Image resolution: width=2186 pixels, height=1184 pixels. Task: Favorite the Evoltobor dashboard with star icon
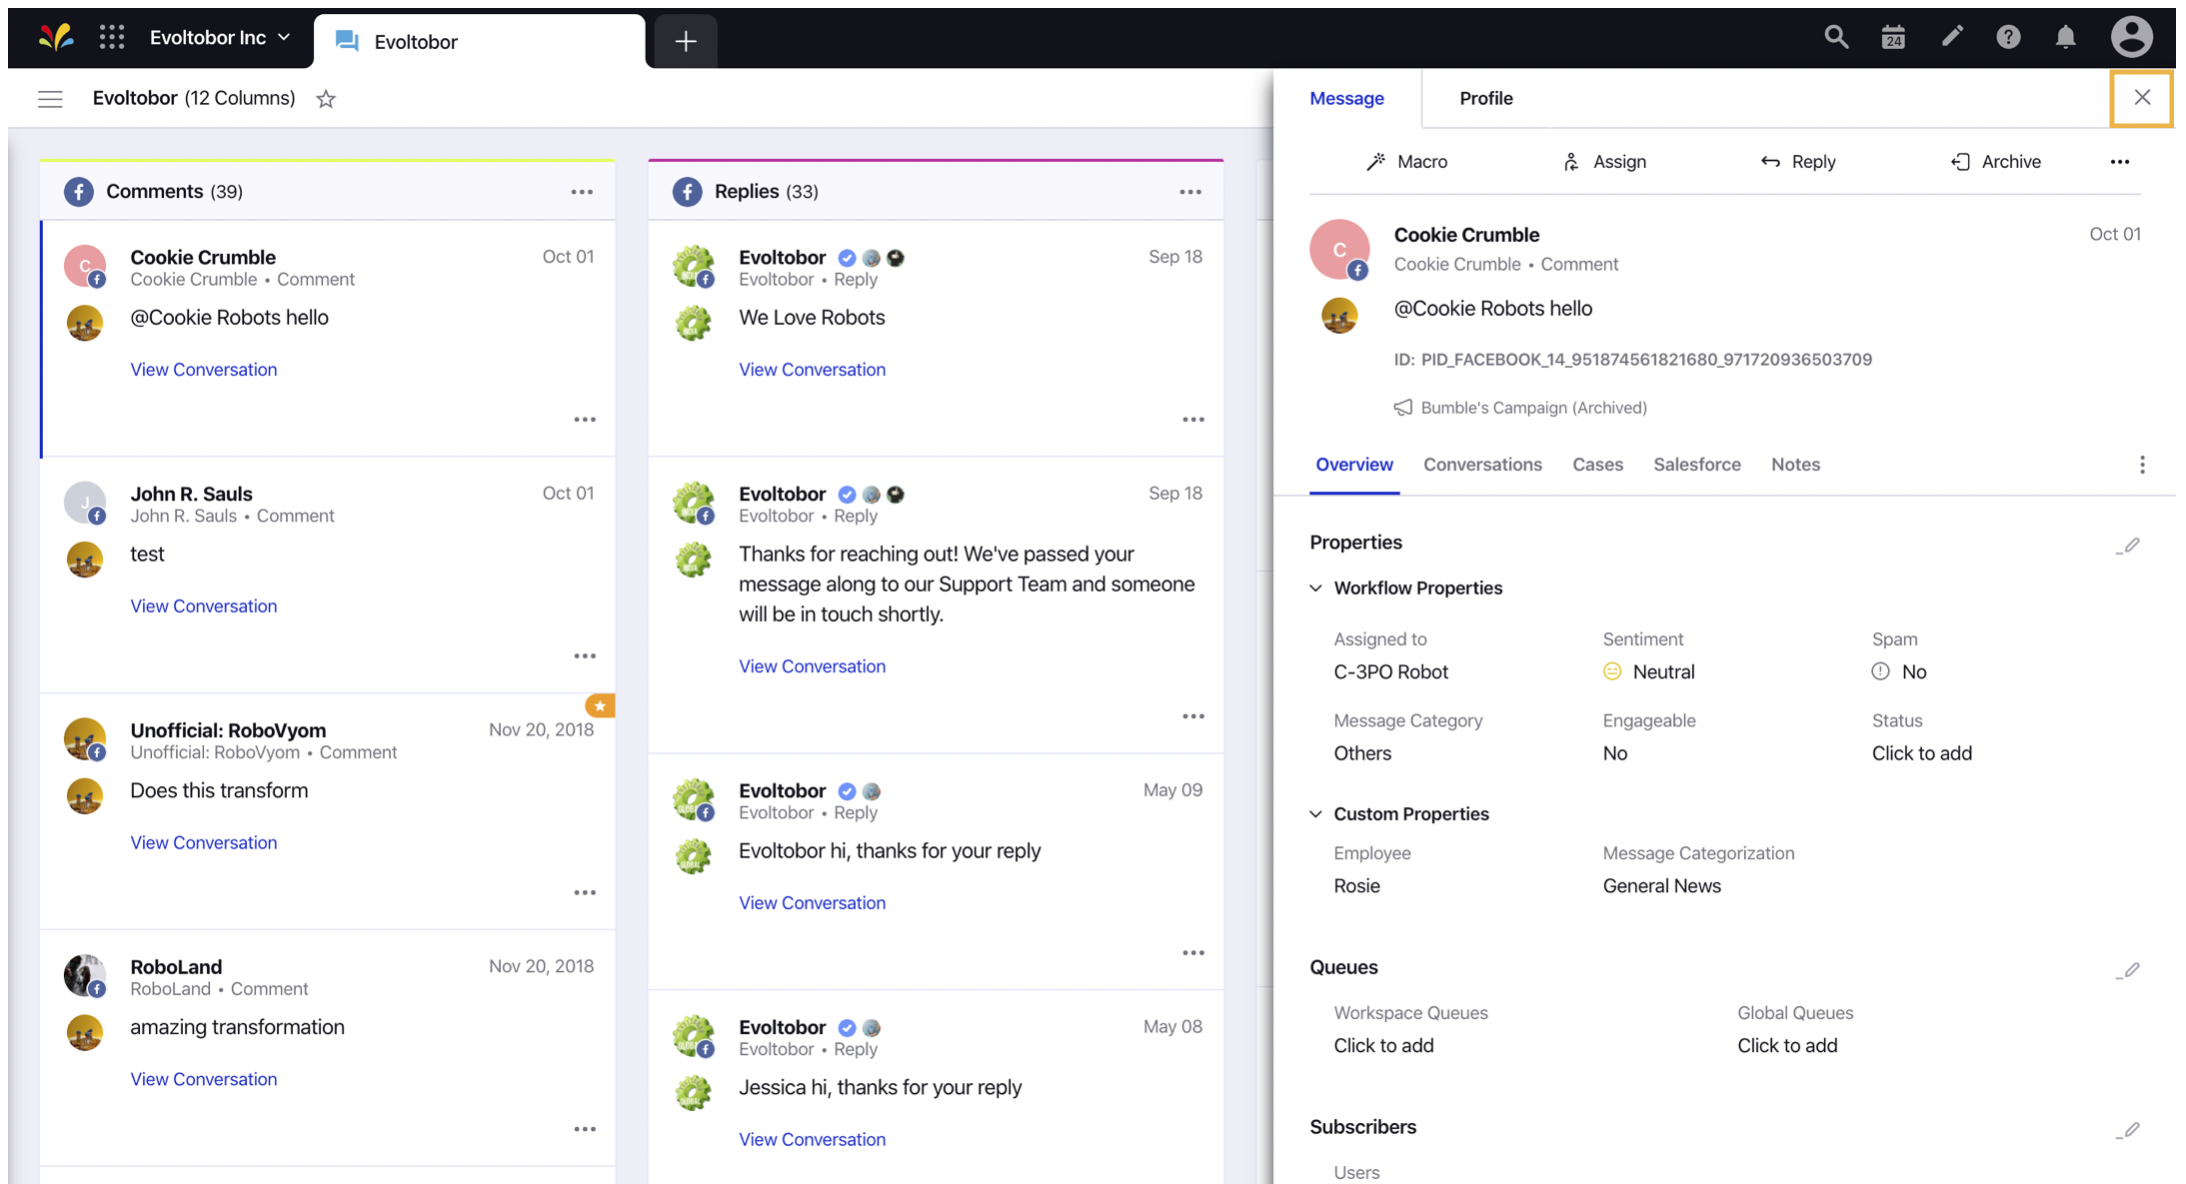coord(326,98)
